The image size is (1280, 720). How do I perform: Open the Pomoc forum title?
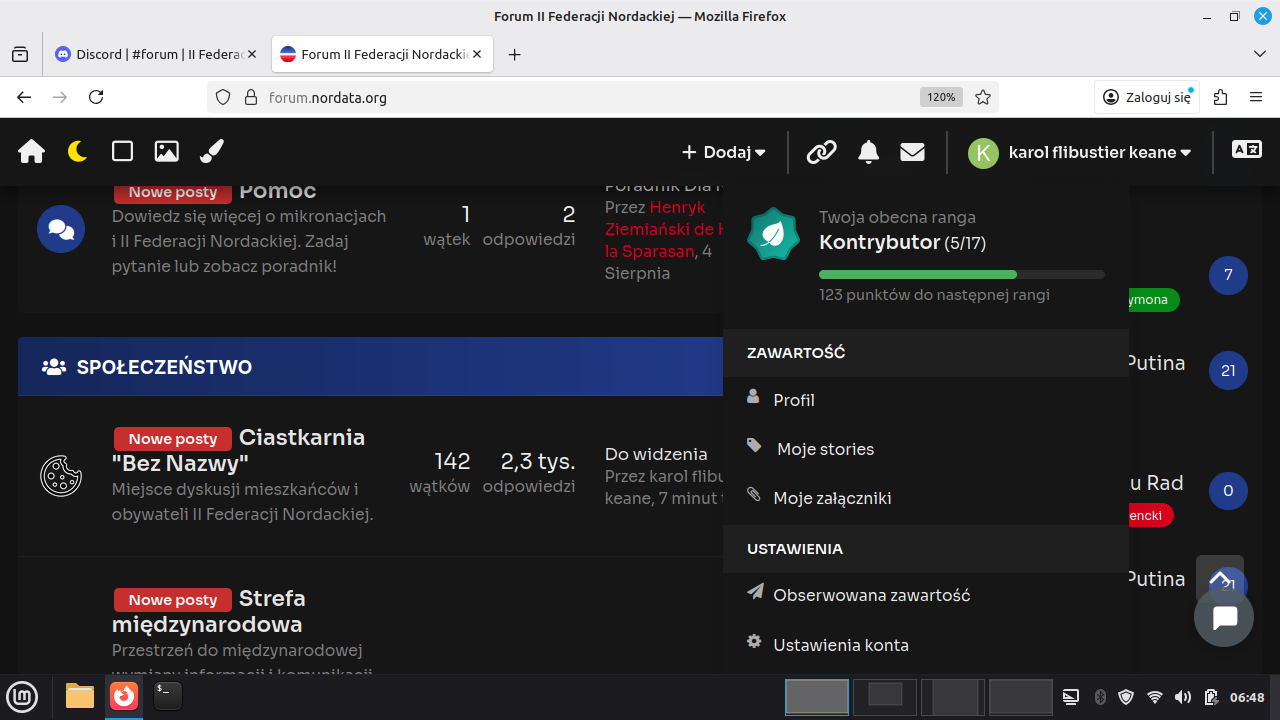click(x=278, y=191)
